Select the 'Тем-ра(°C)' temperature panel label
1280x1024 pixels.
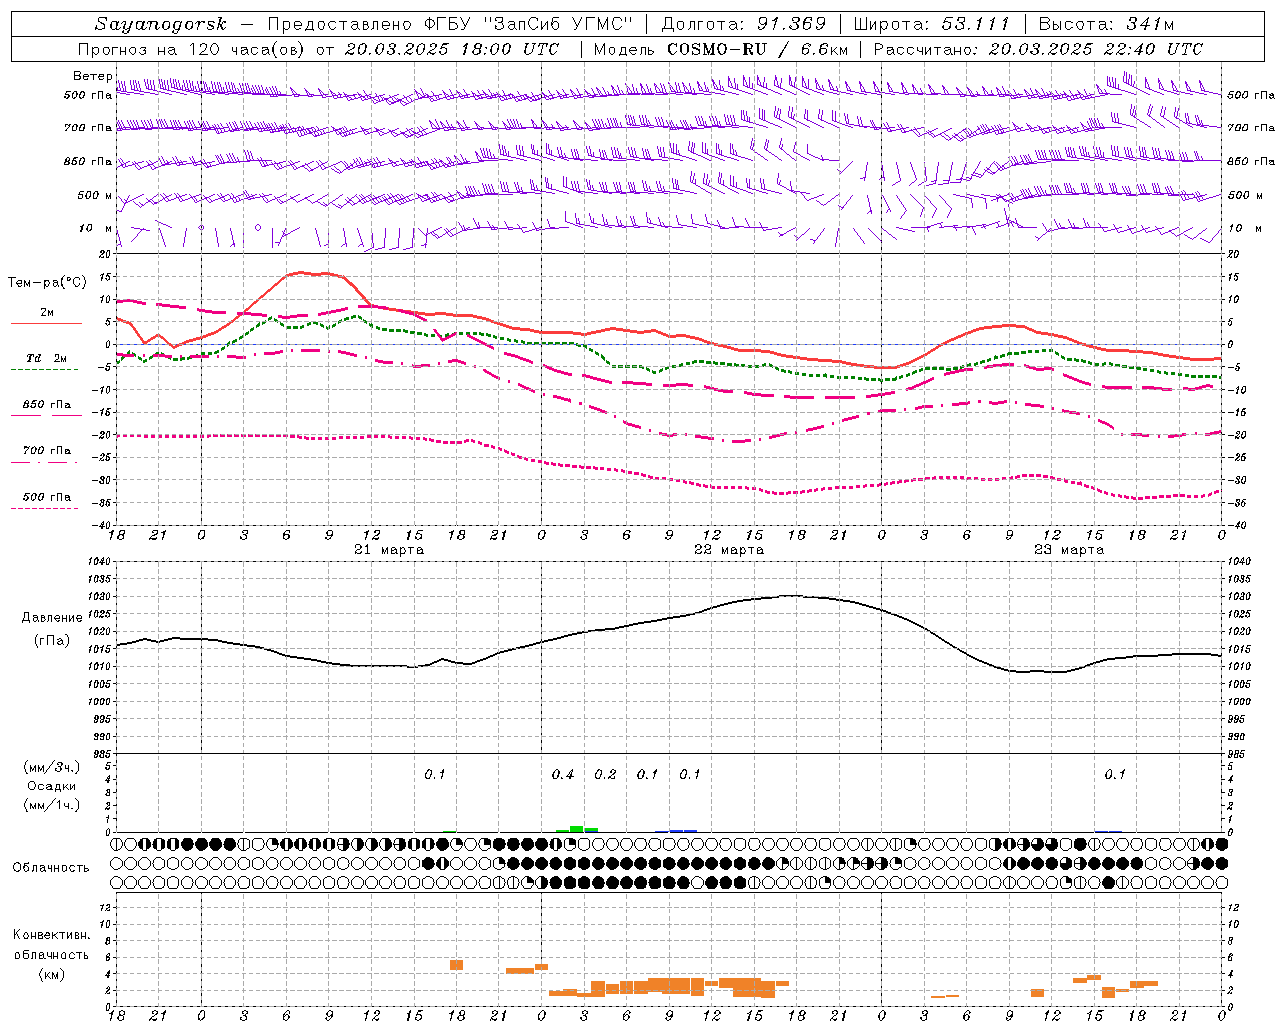click(47, 283)
